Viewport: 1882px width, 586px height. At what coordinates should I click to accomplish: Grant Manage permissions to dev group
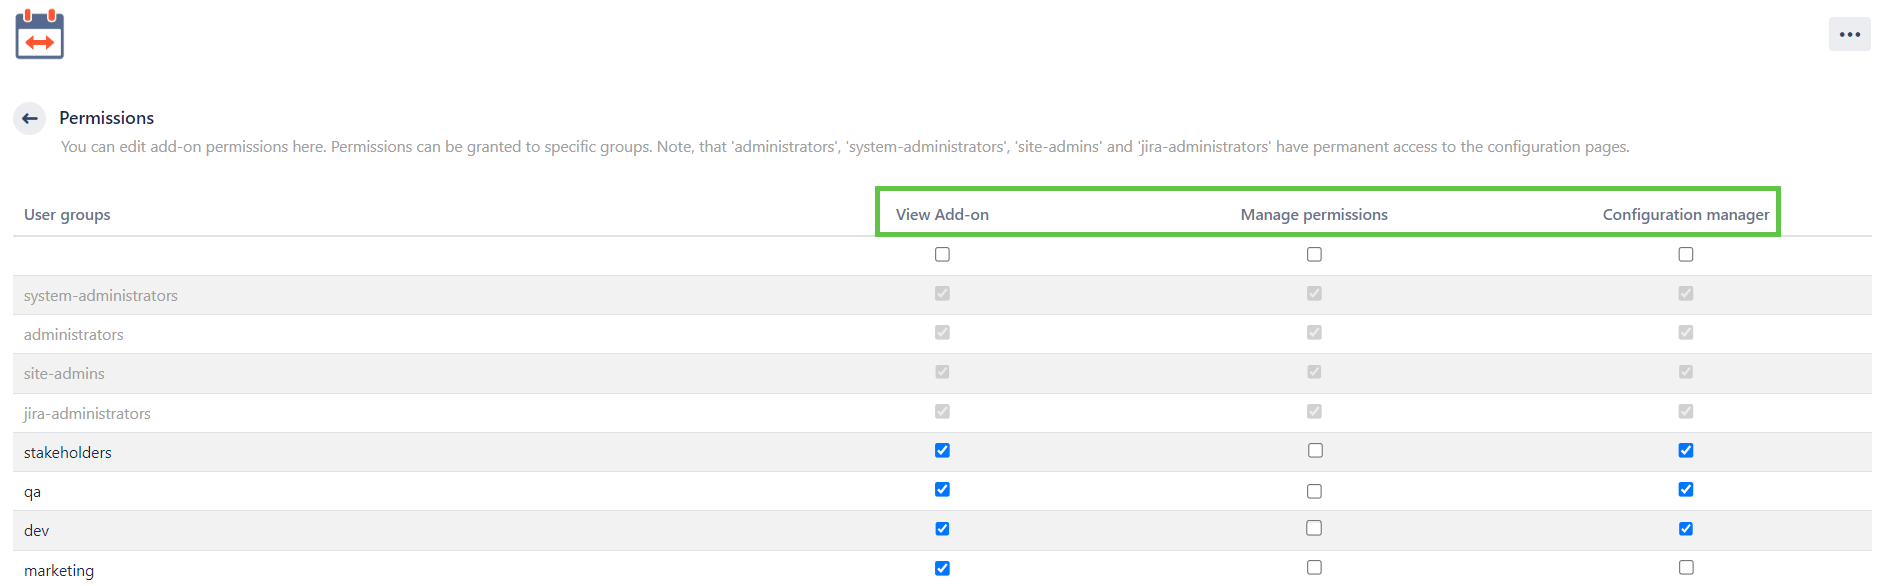click(x=1314, y=528)
